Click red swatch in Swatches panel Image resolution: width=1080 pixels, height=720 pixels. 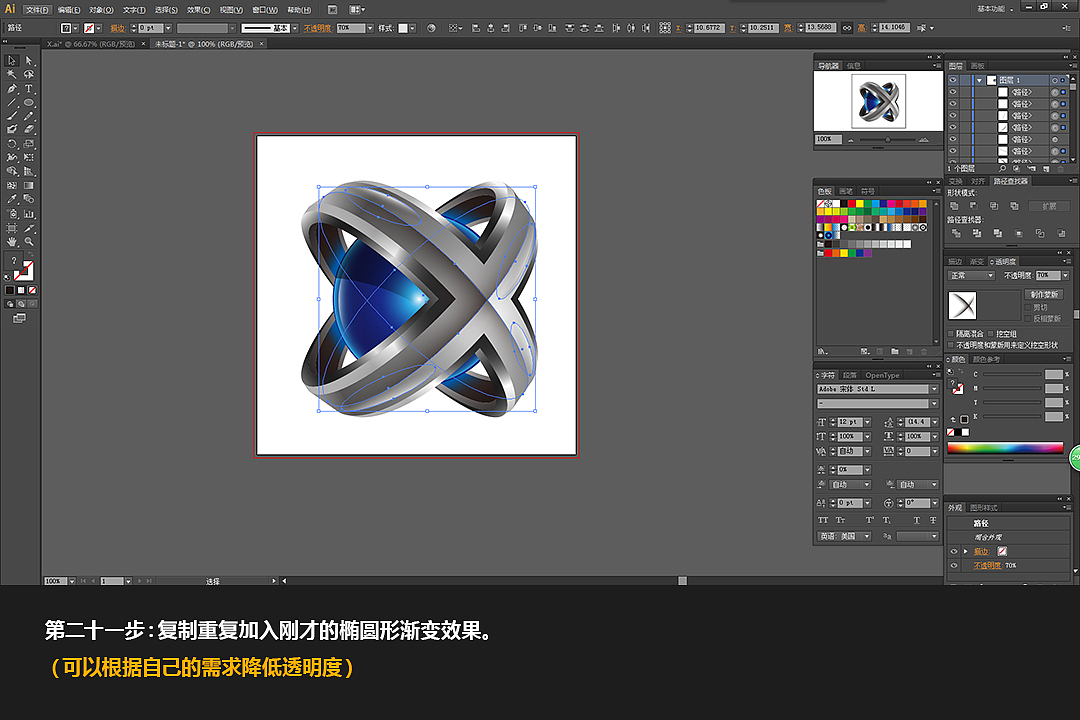click(x=851, y=204)
